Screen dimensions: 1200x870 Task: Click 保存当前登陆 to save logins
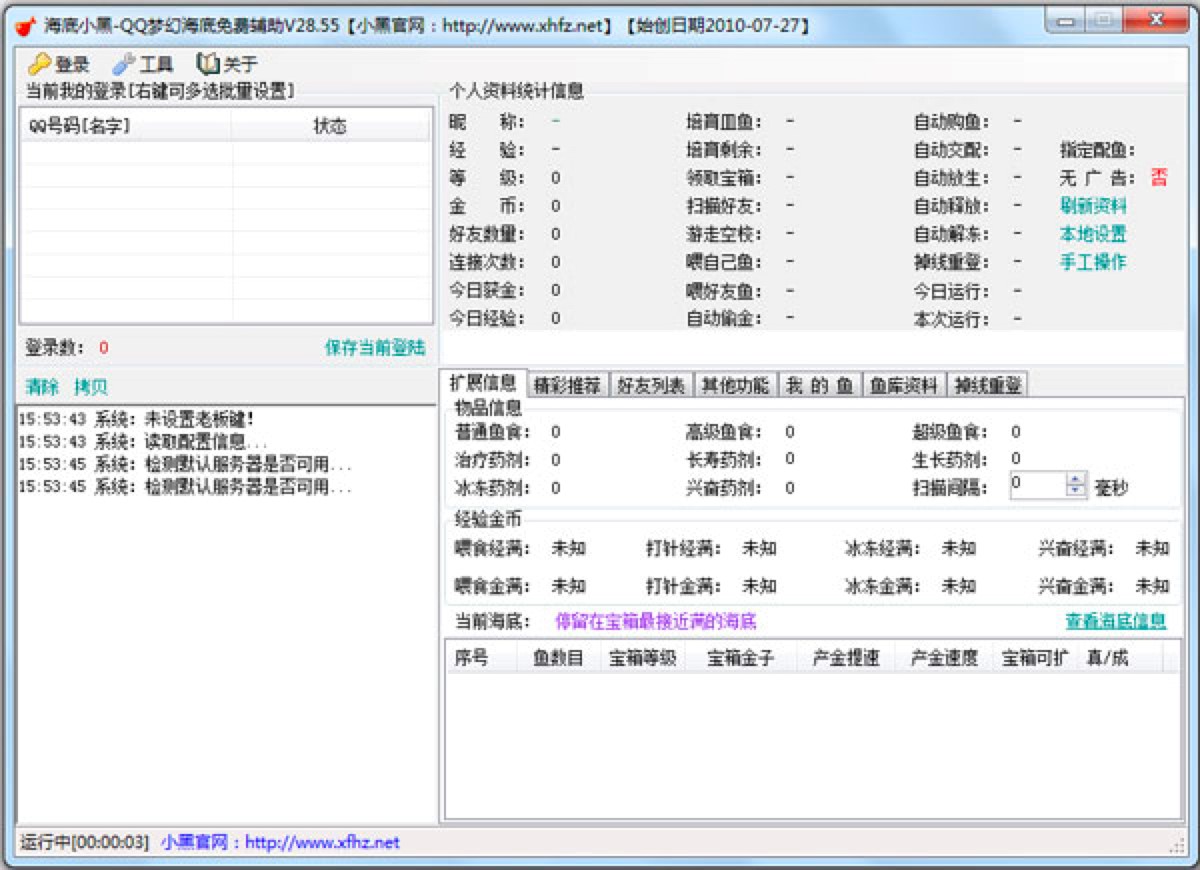374,348
